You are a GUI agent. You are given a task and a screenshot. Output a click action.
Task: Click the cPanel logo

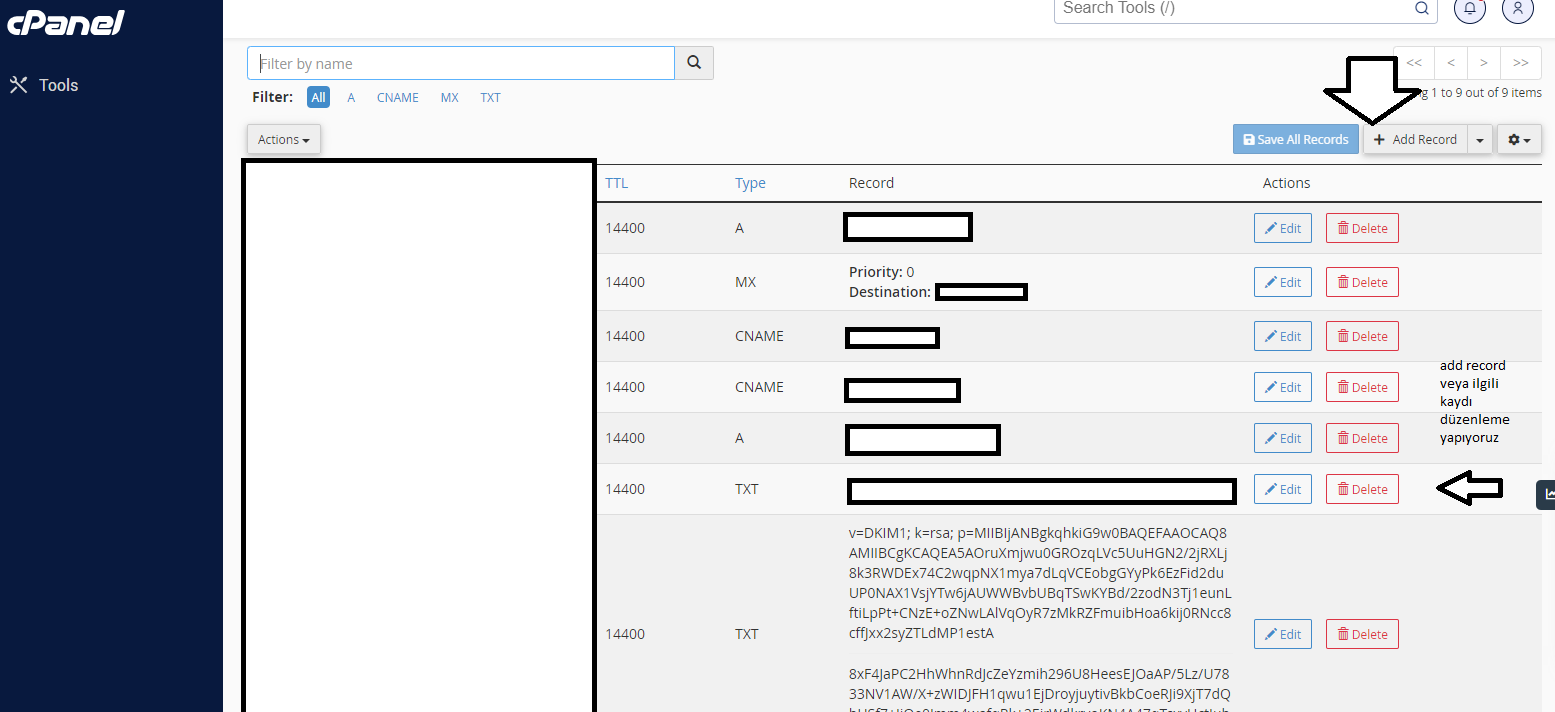(x=66, y=22)
